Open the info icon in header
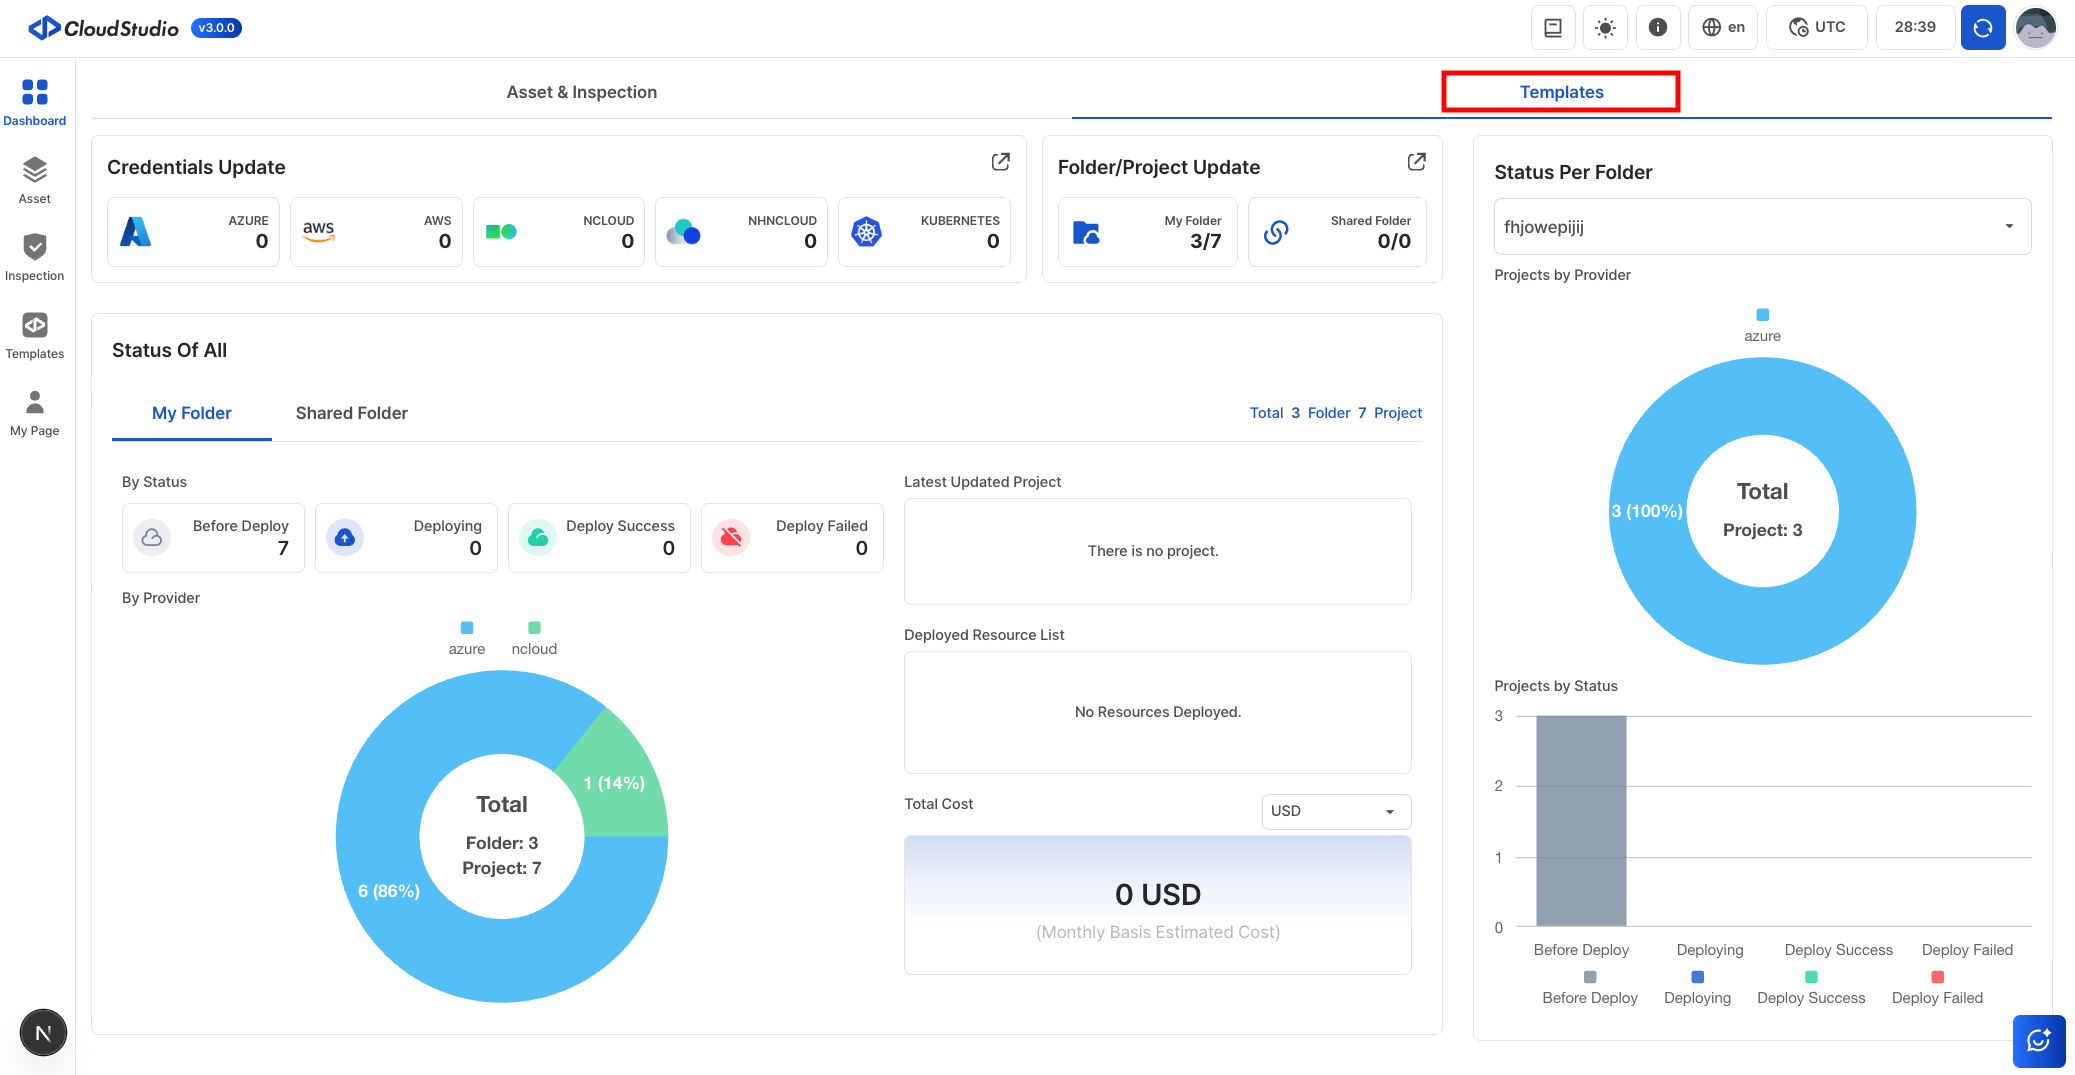 [1657, 27]
